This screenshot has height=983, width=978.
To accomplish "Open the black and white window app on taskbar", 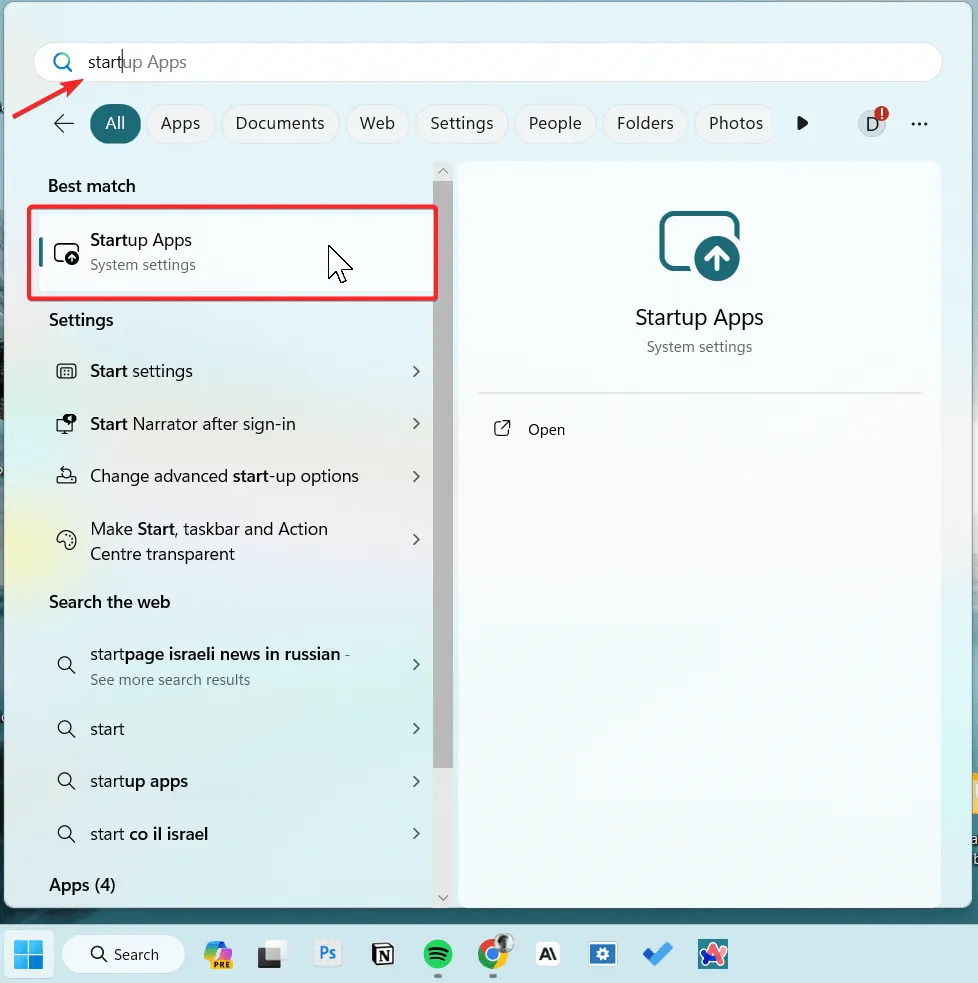I will pos(273,954).
